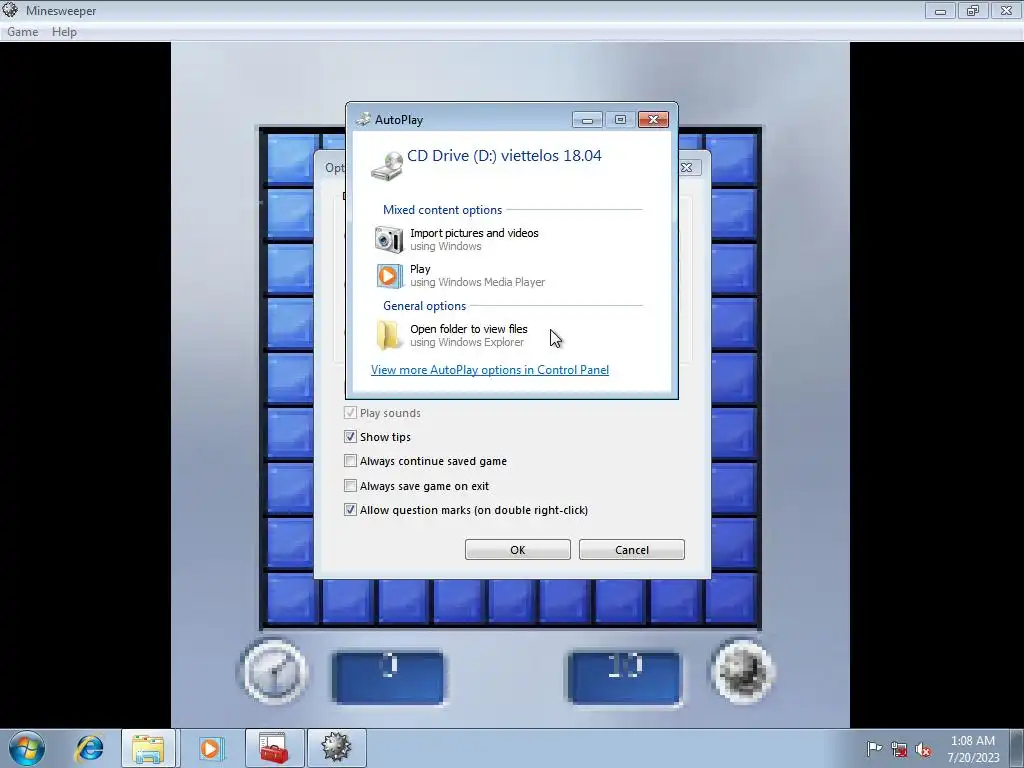Open View more AutoPlay options in Control Panel

490,370
